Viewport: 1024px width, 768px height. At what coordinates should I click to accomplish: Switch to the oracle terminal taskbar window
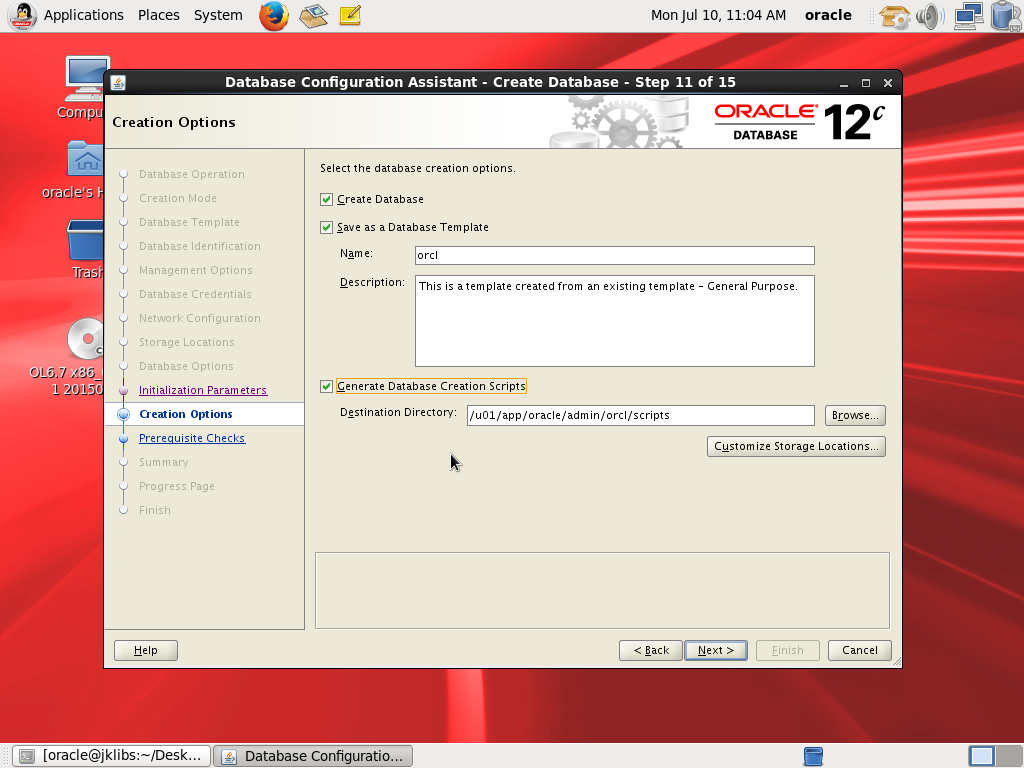(113, 756)
